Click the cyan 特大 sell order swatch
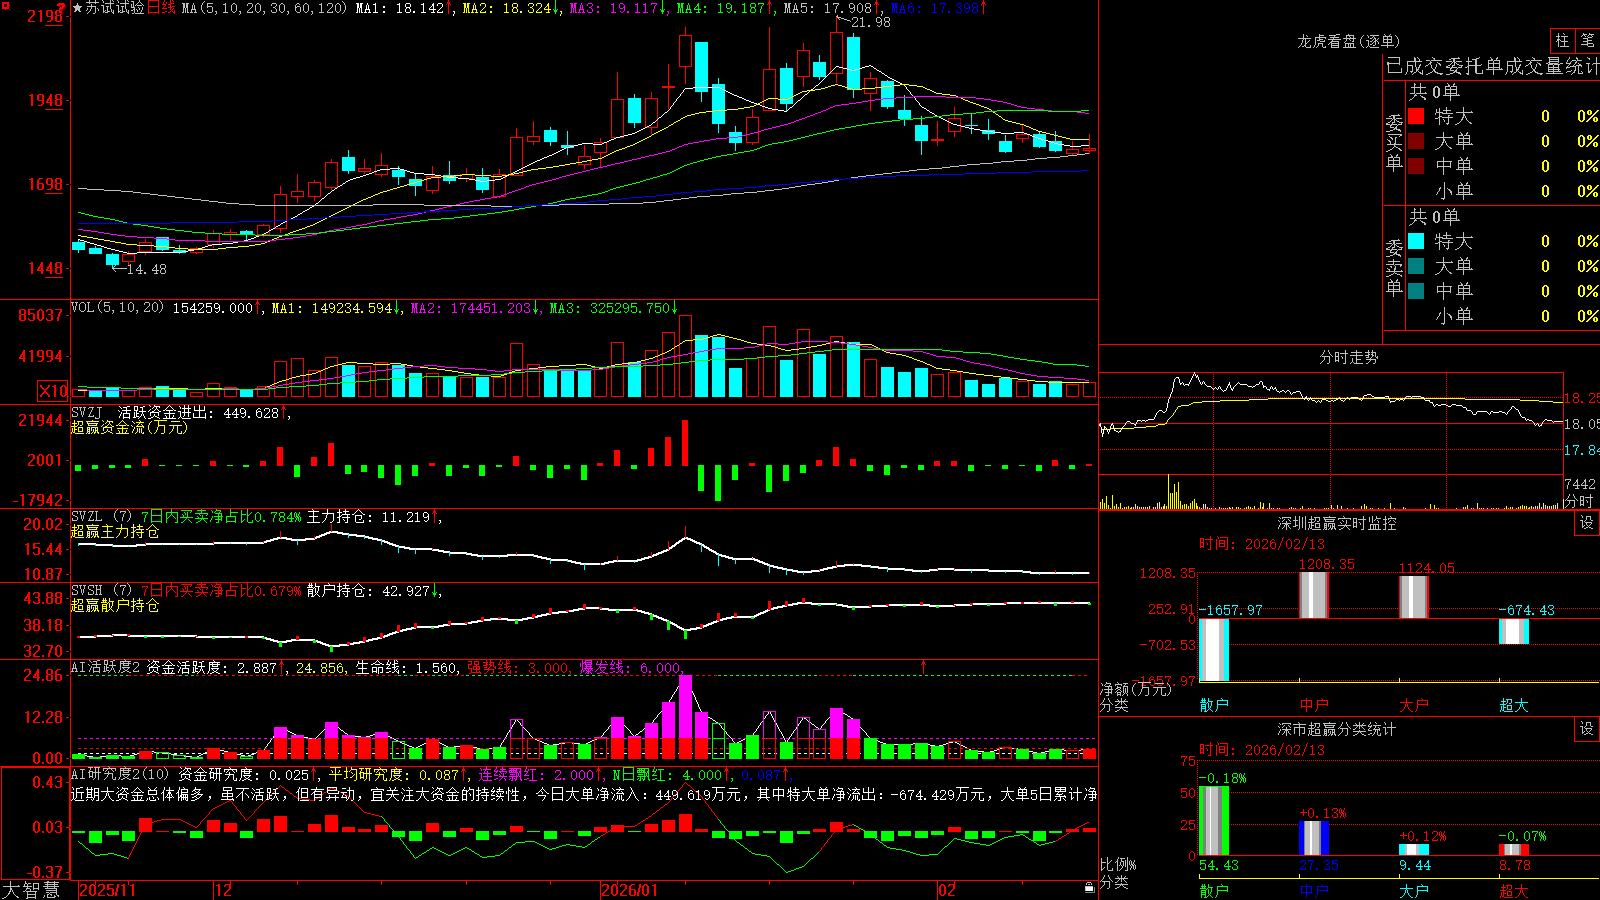Image resolution: width=1600 pixels, height=900 pixels. (1416, 241)
